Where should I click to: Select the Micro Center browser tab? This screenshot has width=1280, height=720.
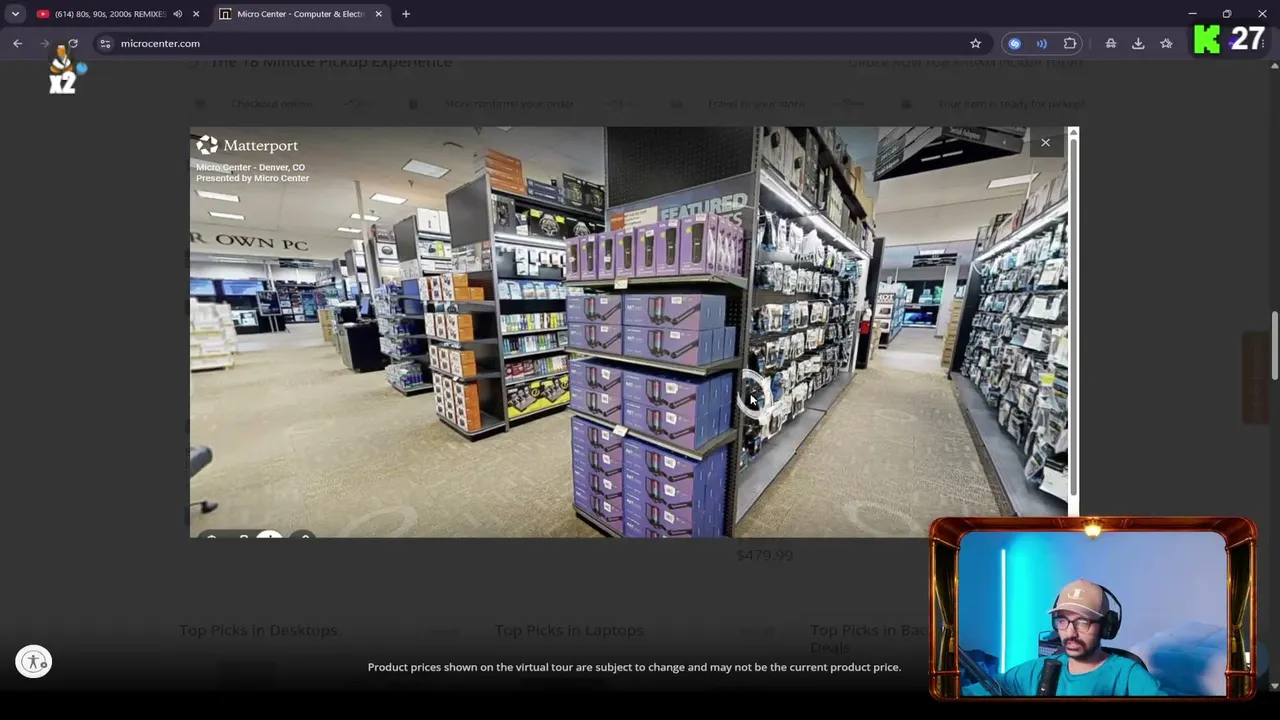coord(300,14)
